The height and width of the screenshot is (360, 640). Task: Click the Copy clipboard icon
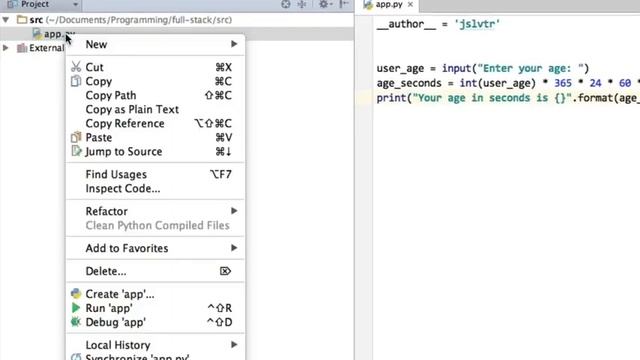[x=76, y=81]
